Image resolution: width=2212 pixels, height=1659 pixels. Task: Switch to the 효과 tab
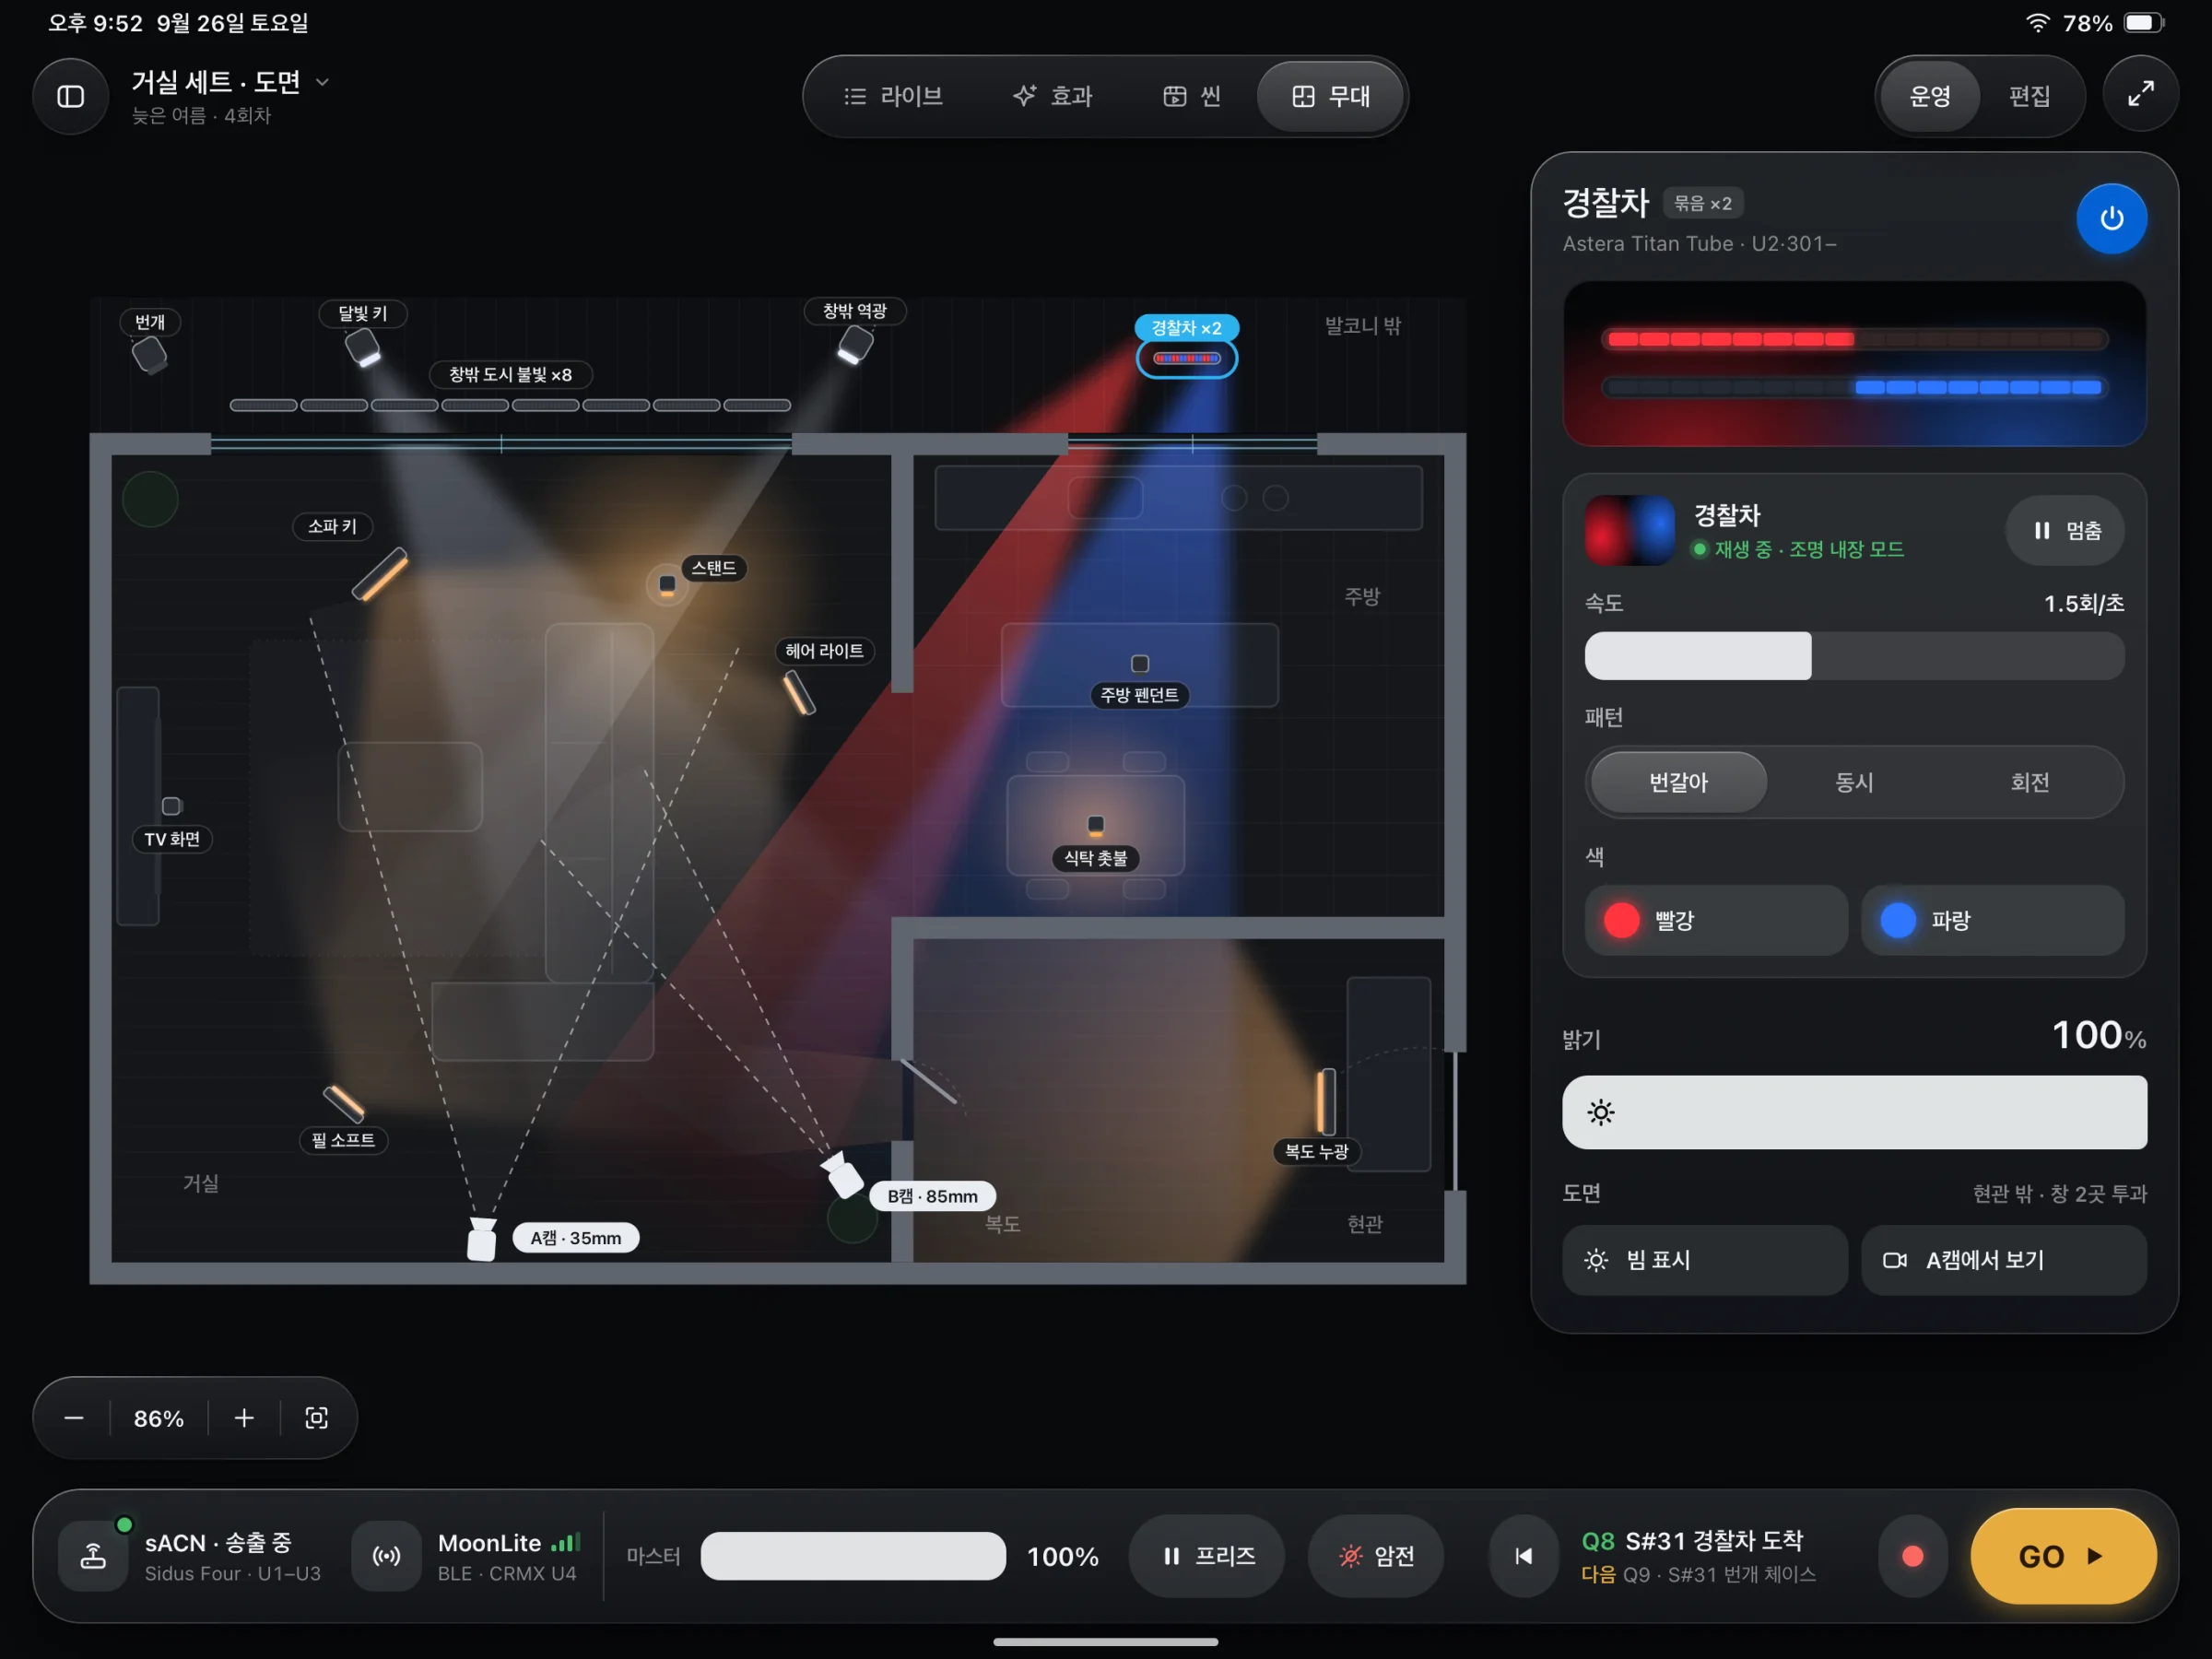tap(1053, 96)
